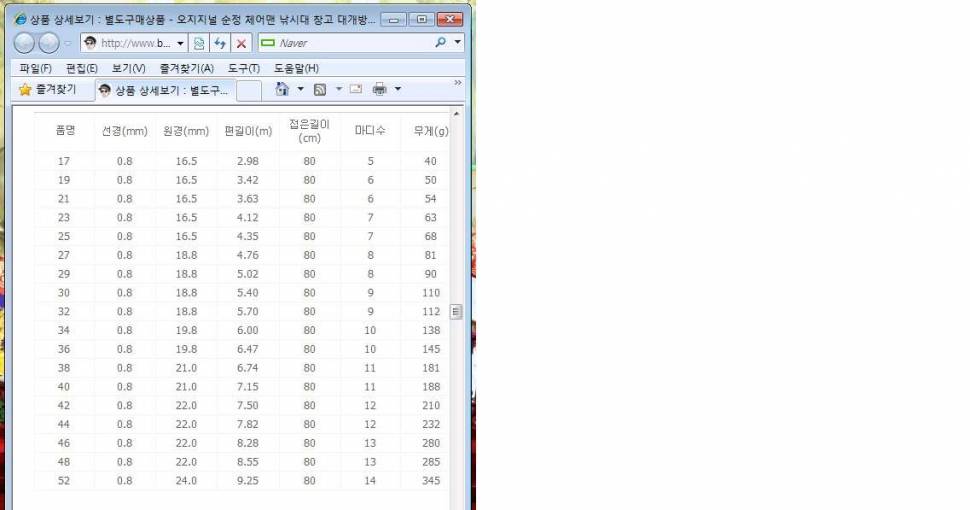Open the 즐겨찾기 favorites star button
This screenshot has height=510, width=970.
(x=48, y=90)
